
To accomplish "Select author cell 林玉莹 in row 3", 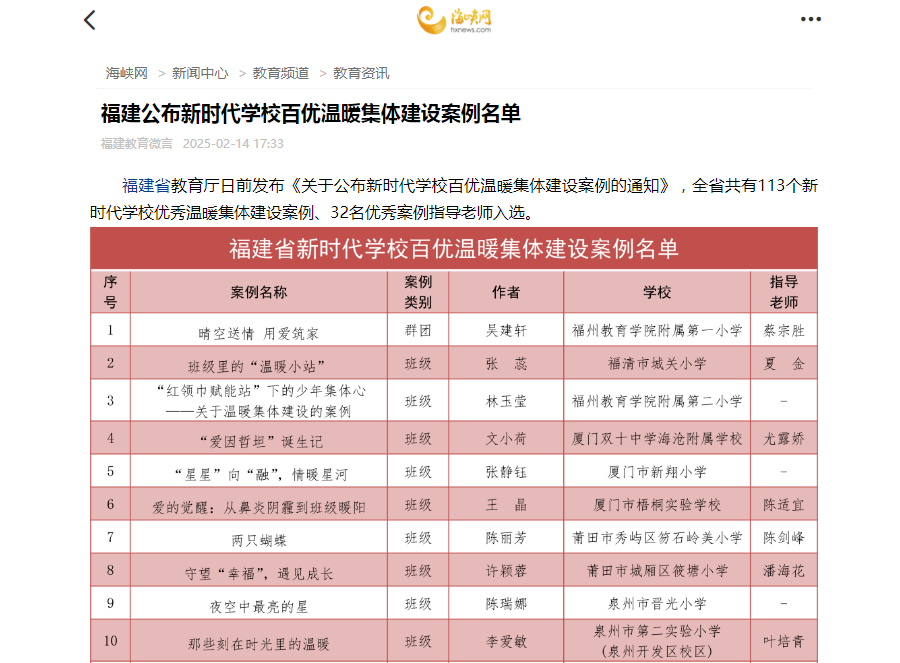I will [506, 401].
